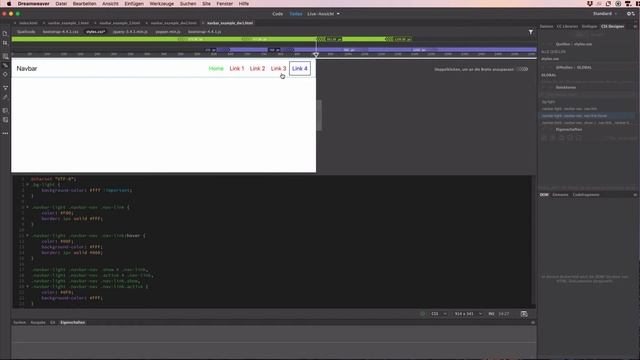Open the bootstrap-4.4.1.css related file

pyautogui.click(x=60, y=31)
